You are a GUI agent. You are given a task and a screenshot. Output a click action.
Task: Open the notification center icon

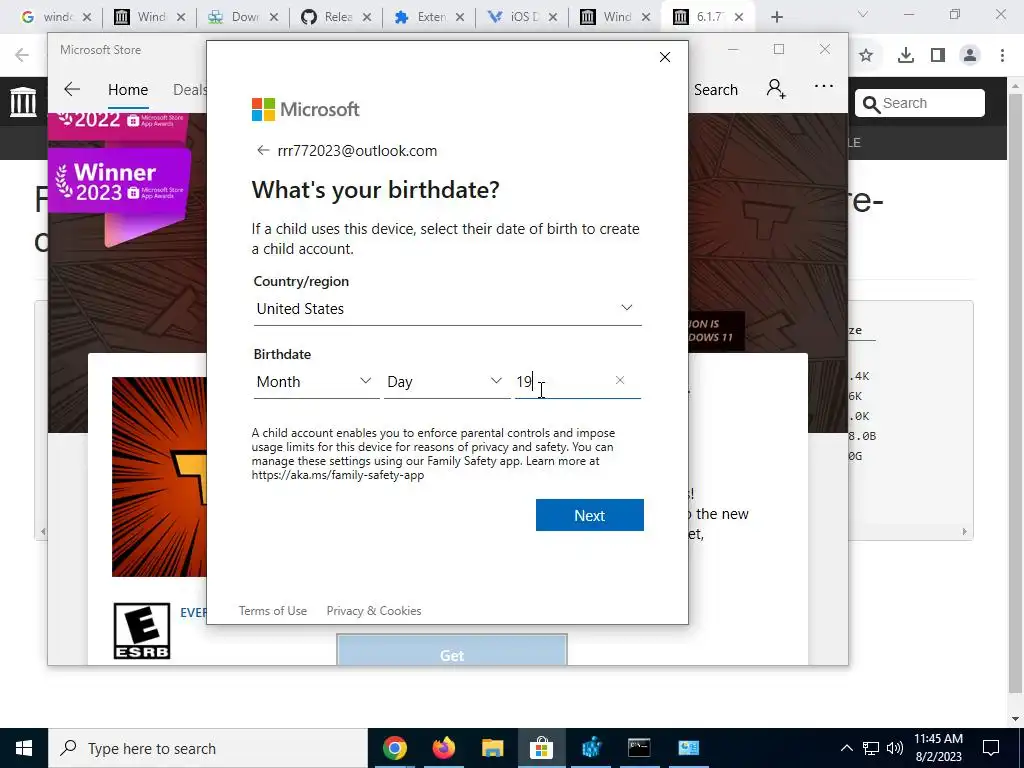991,748
